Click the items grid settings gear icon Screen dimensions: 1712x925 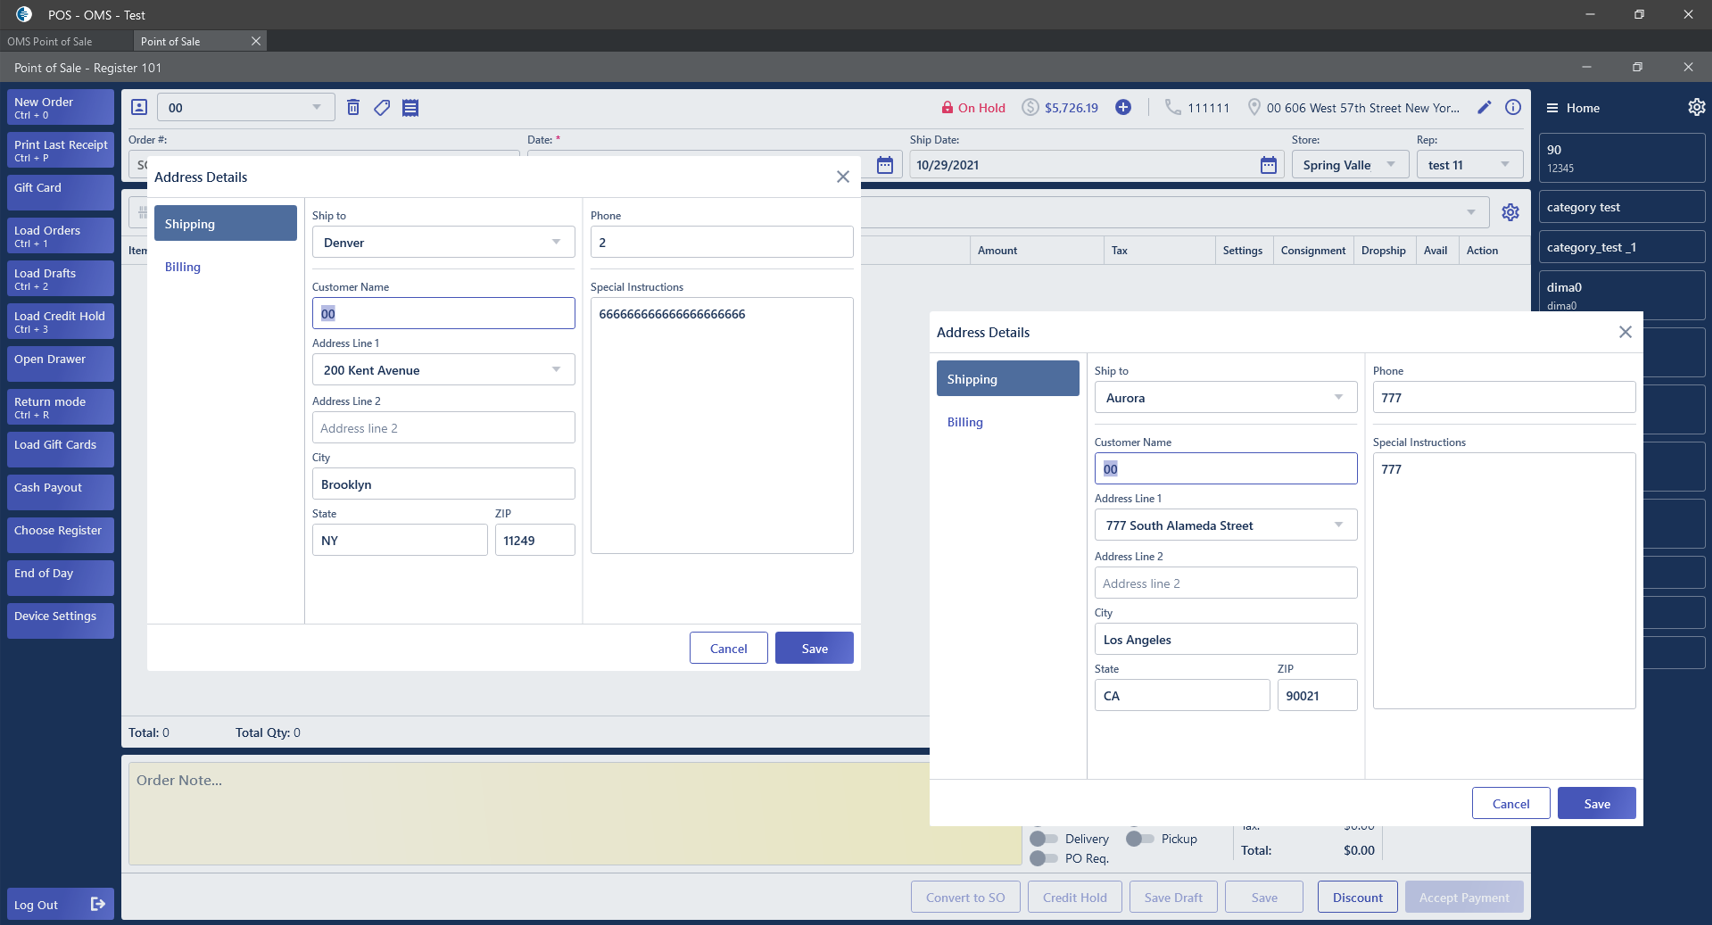[1510, 212]
